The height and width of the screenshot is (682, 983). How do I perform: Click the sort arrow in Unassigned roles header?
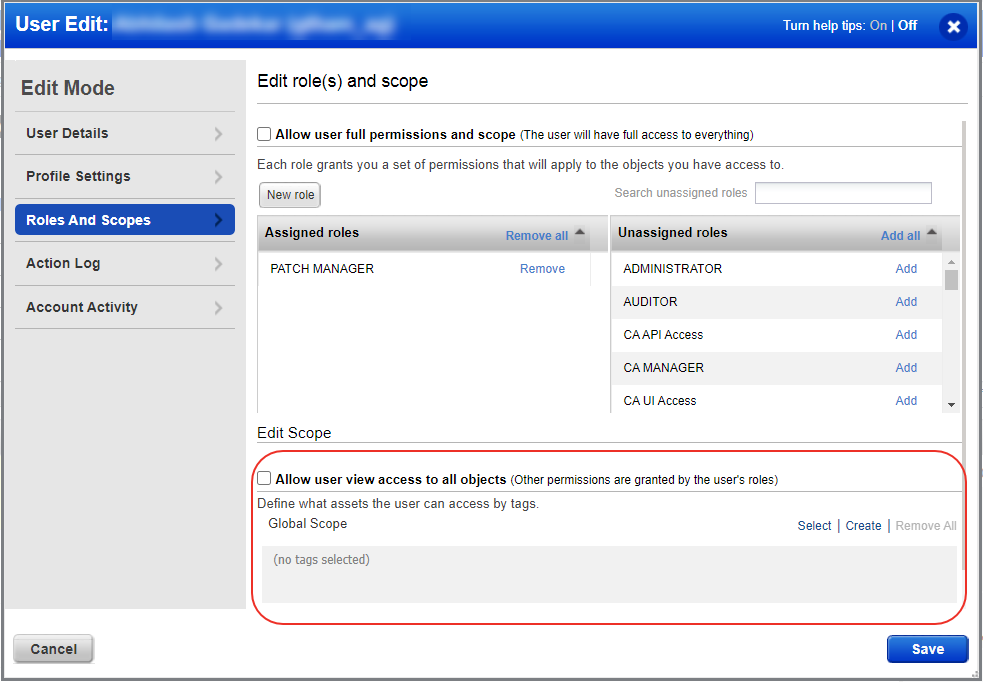[x=932, y=233]
